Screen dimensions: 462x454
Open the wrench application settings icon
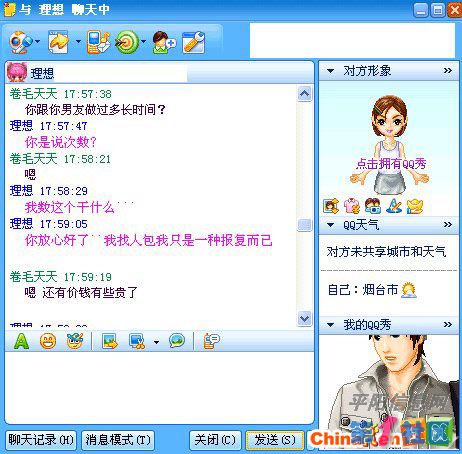click(194, 42)
